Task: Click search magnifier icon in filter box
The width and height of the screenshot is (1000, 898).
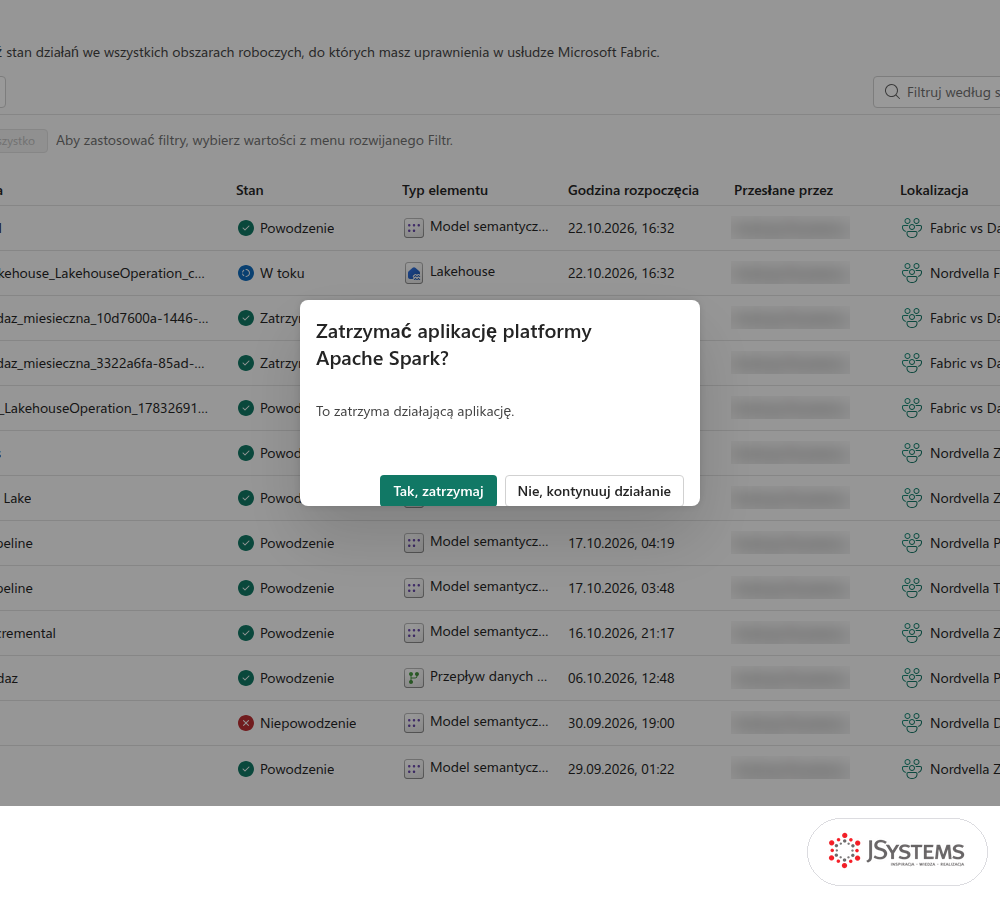Action: coord(892,92)
